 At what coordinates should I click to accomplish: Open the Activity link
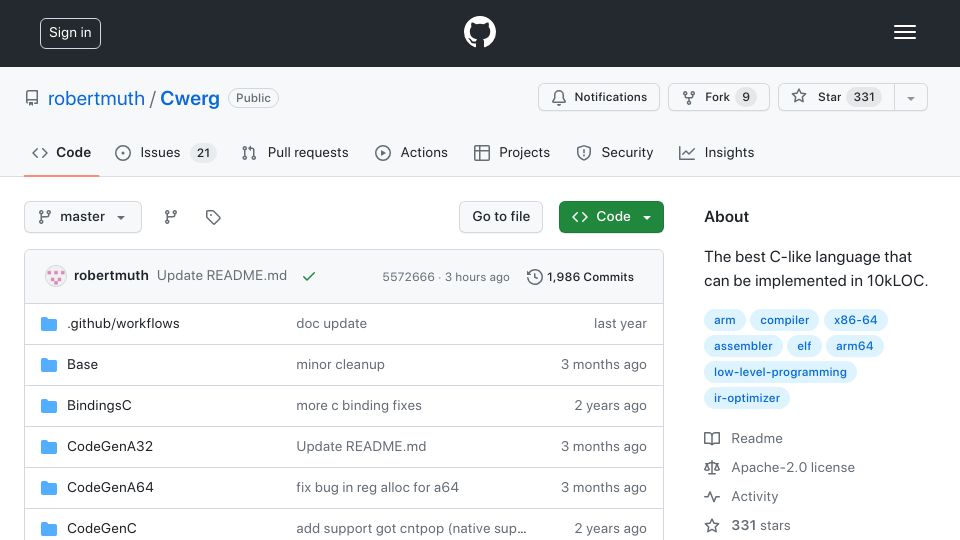pos(741,497)
